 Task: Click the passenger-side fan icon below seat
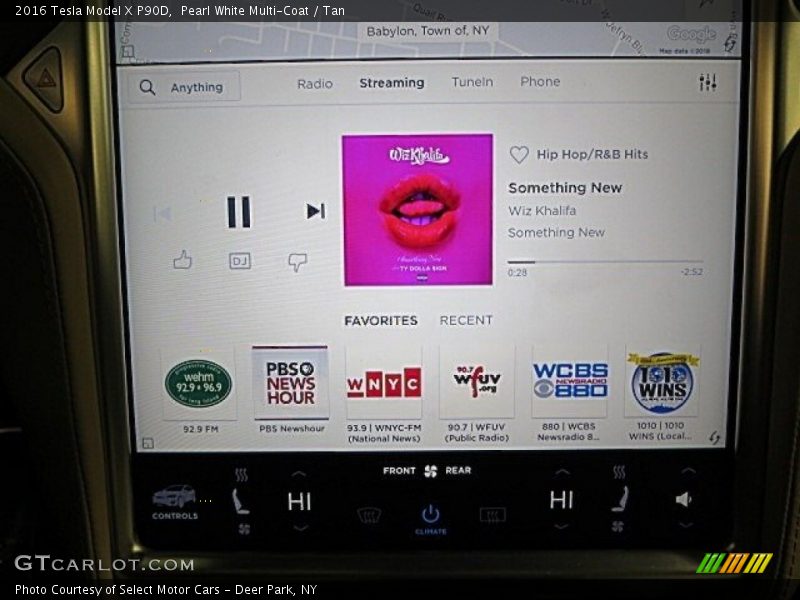coord(617,526)
